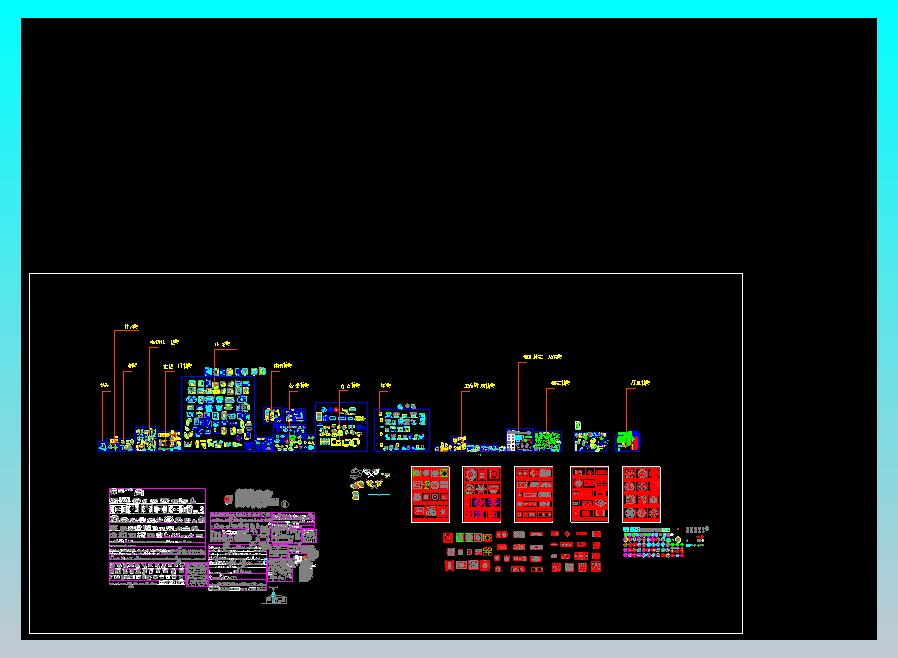The height and width of the screenshot is (658, 898).
Task: Select the rightmost red pattern sheet
Action: coord(641,494)
